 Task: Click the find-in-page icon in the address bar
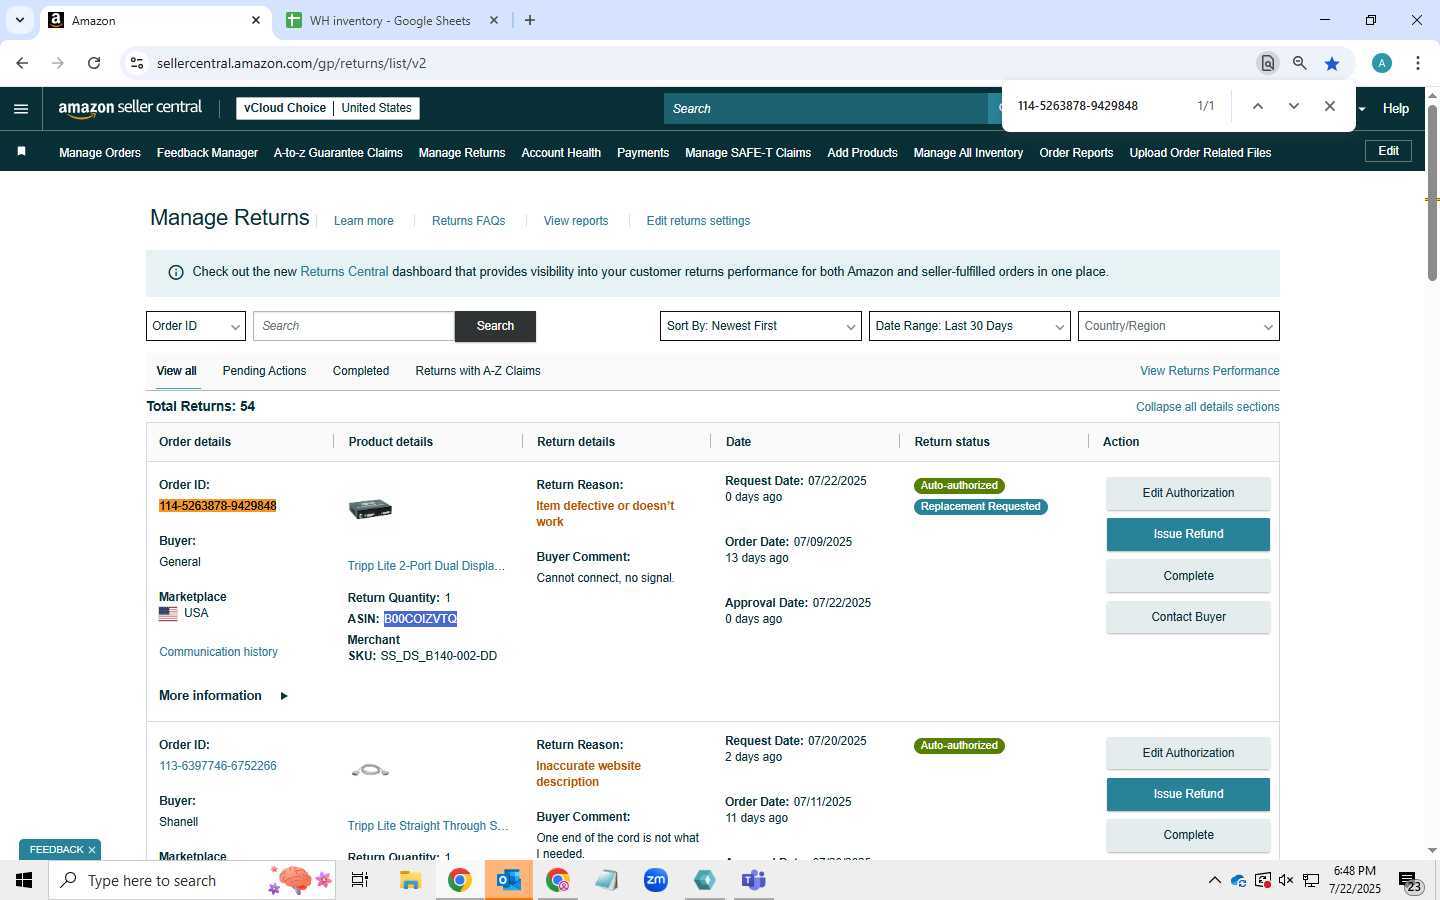[1267, 63]
